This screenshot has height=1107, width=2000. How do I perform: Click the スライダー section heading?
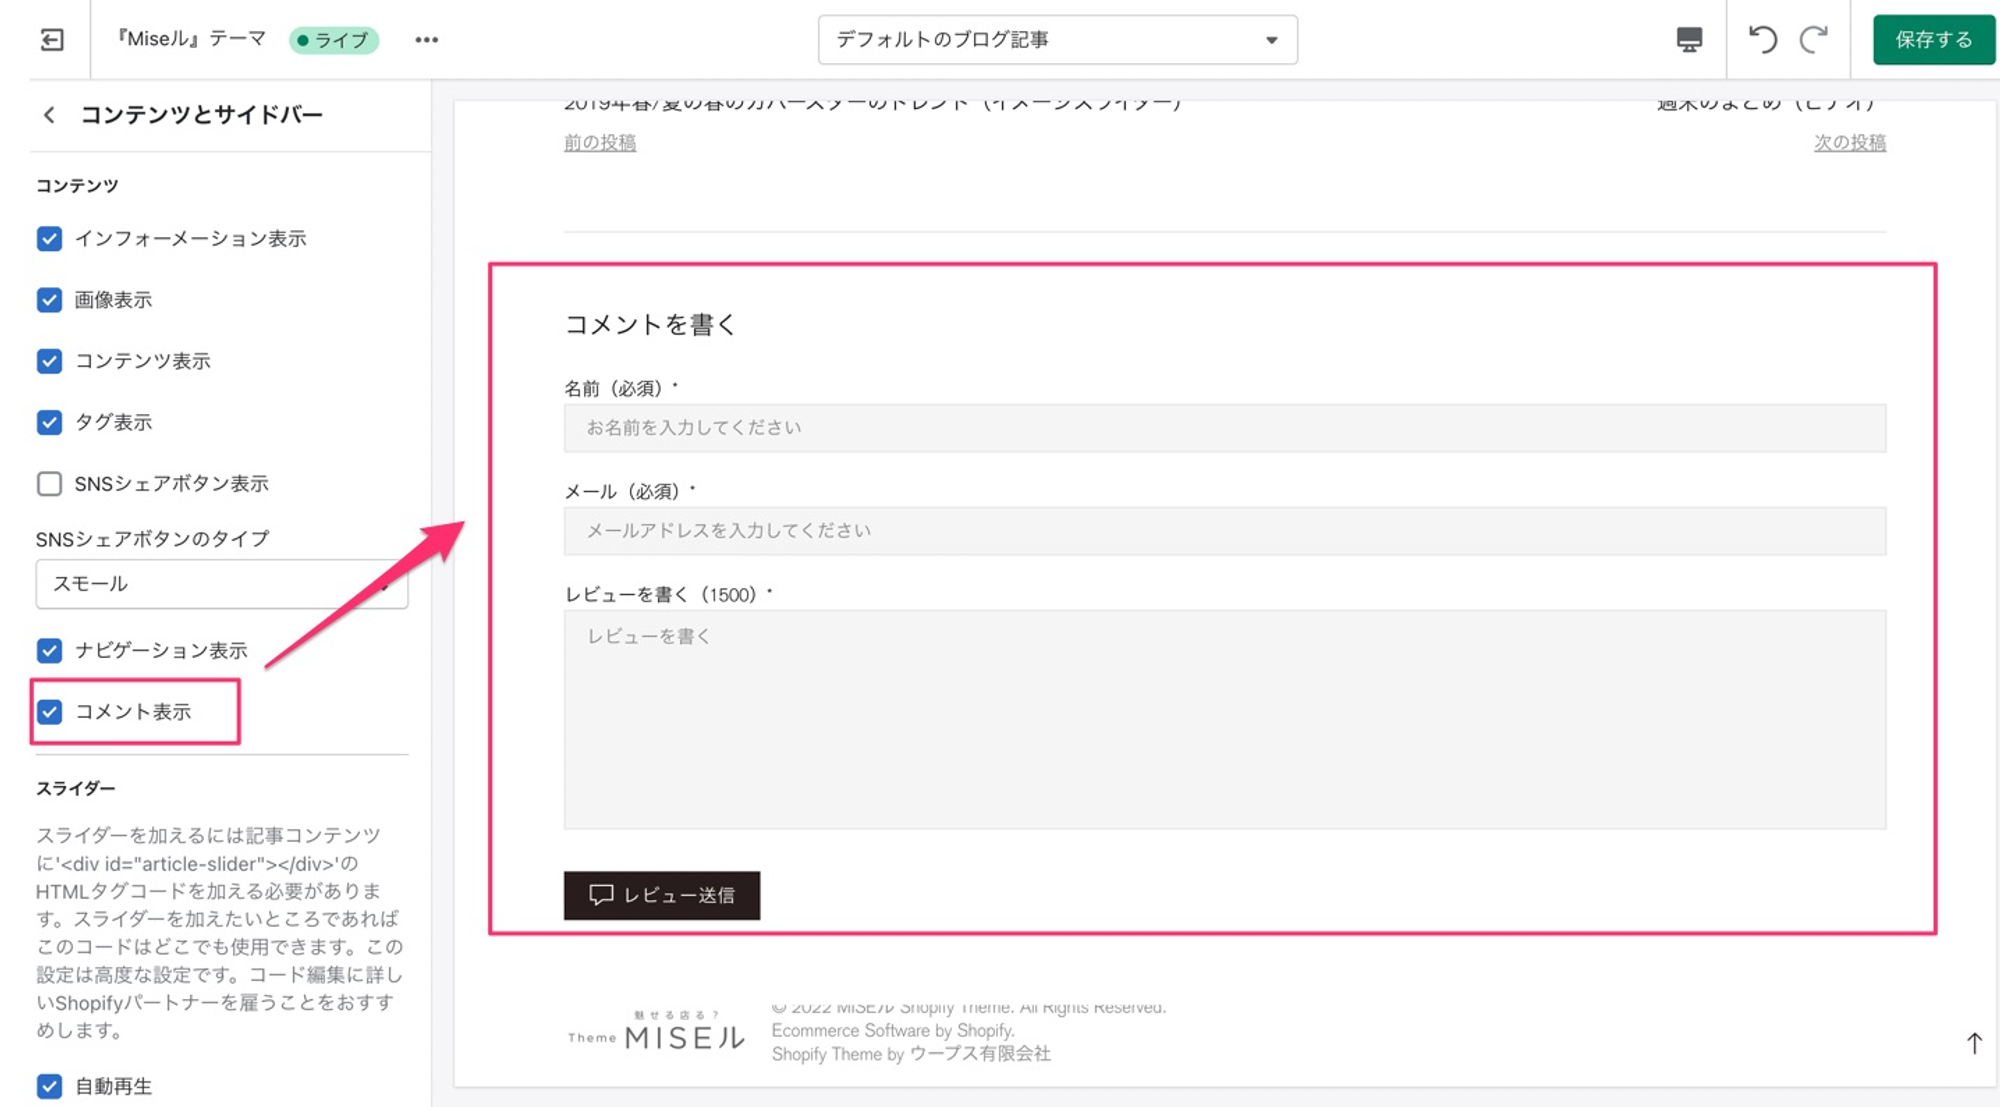coord(75,788)
